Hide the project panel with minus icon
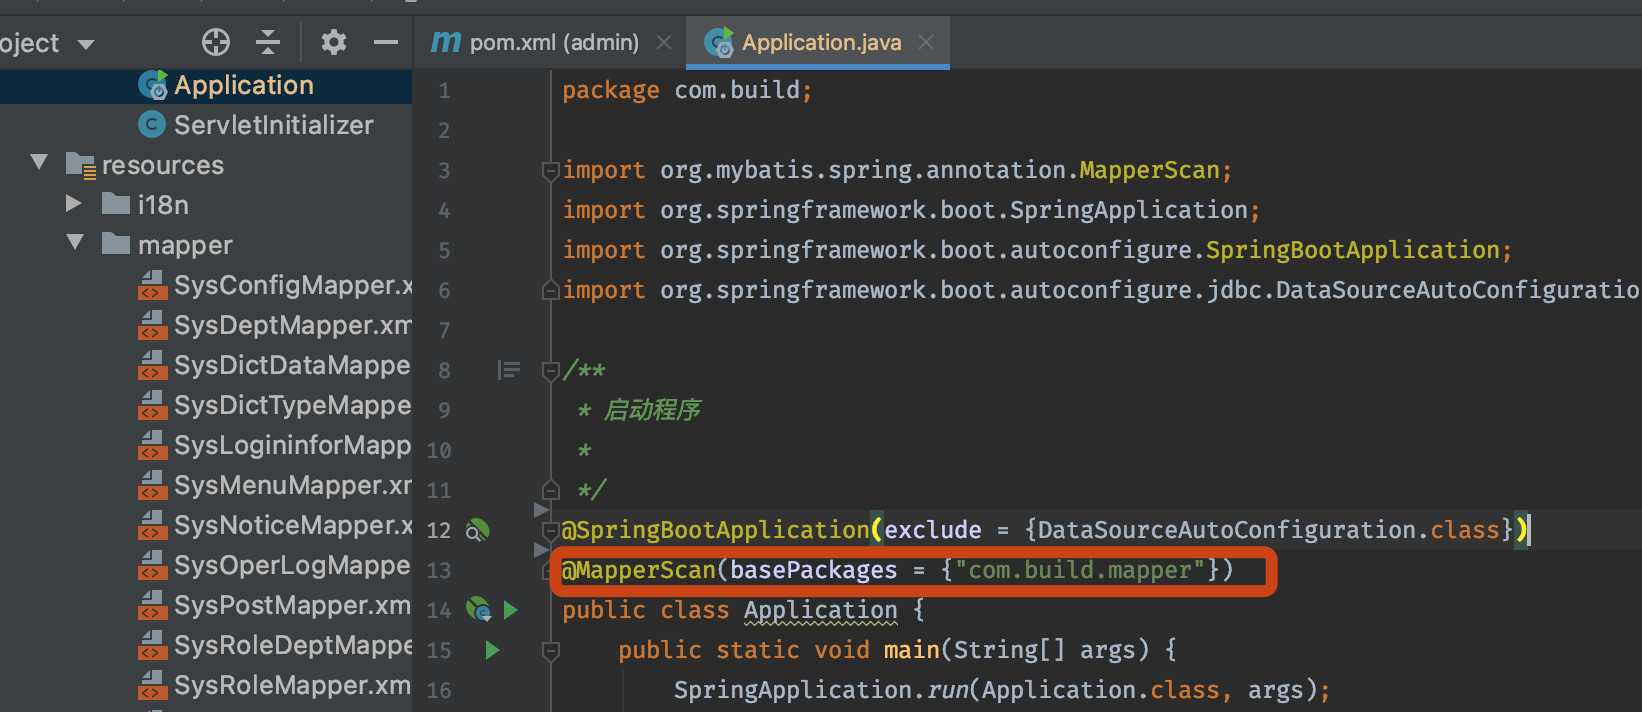Image resolution: width=1642 pixels, height=712 pixels. (x=386, y=42)
